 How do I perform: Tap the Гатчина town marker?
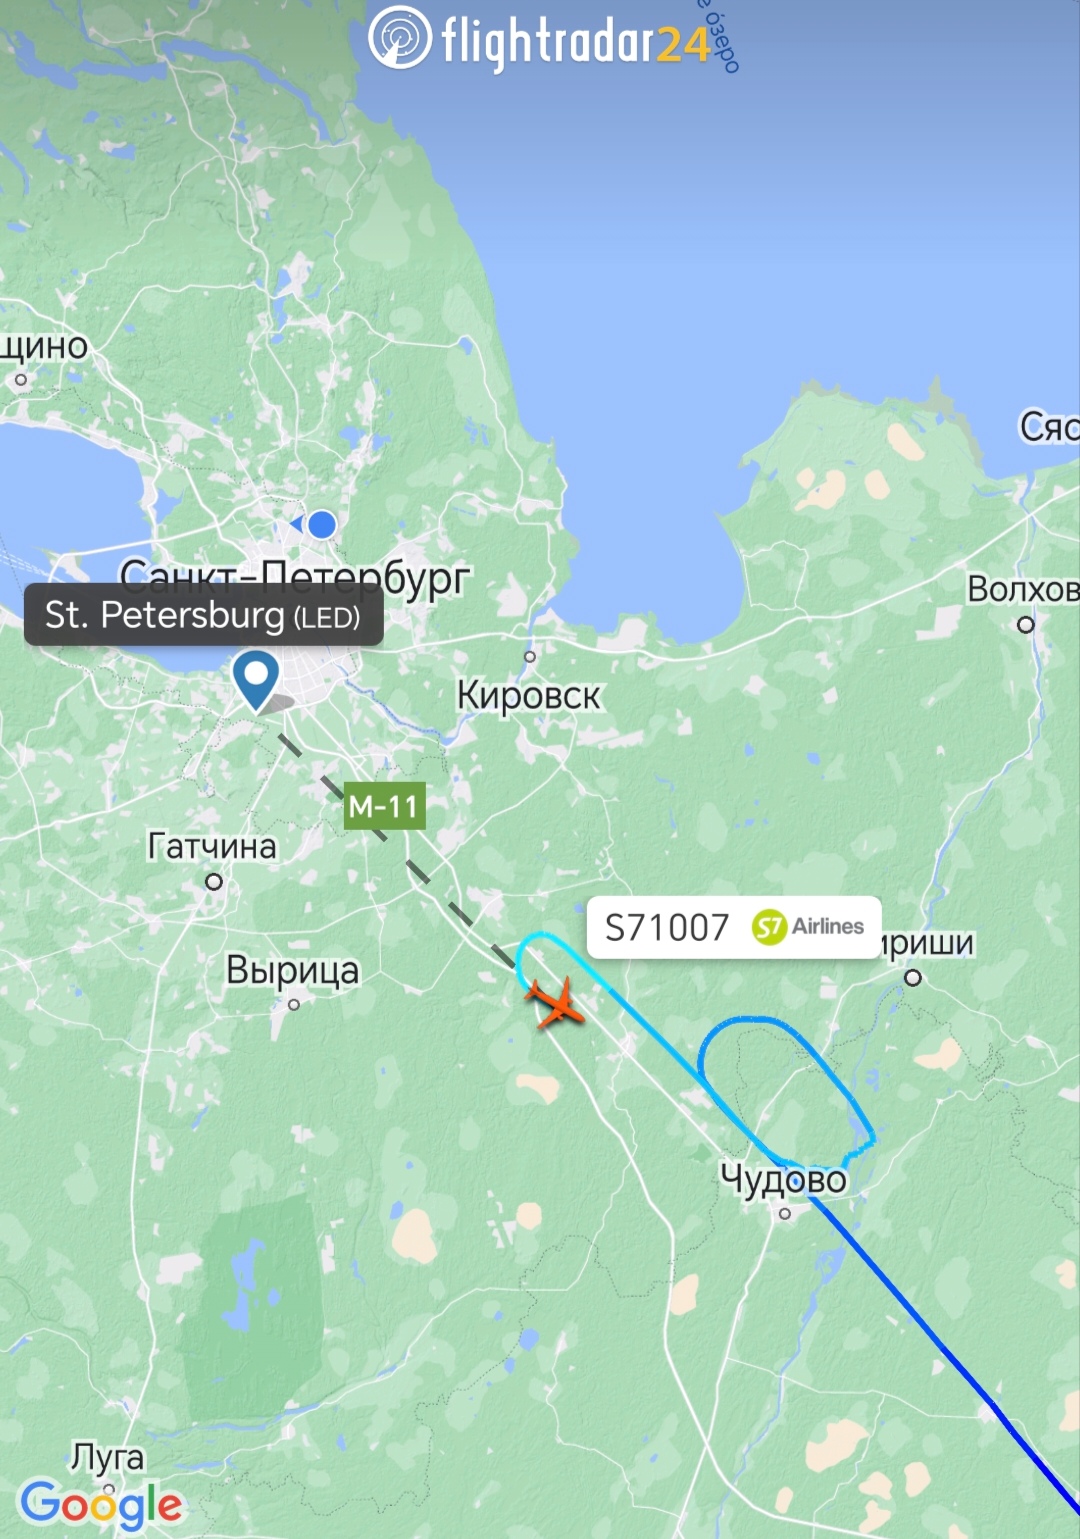[x=214, y=882]
